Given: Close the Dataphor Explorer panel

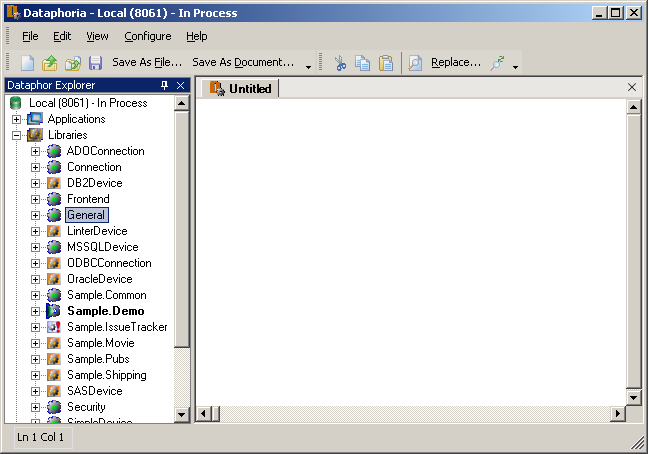Looking at the screenshot, I should (x=180, y=86).
